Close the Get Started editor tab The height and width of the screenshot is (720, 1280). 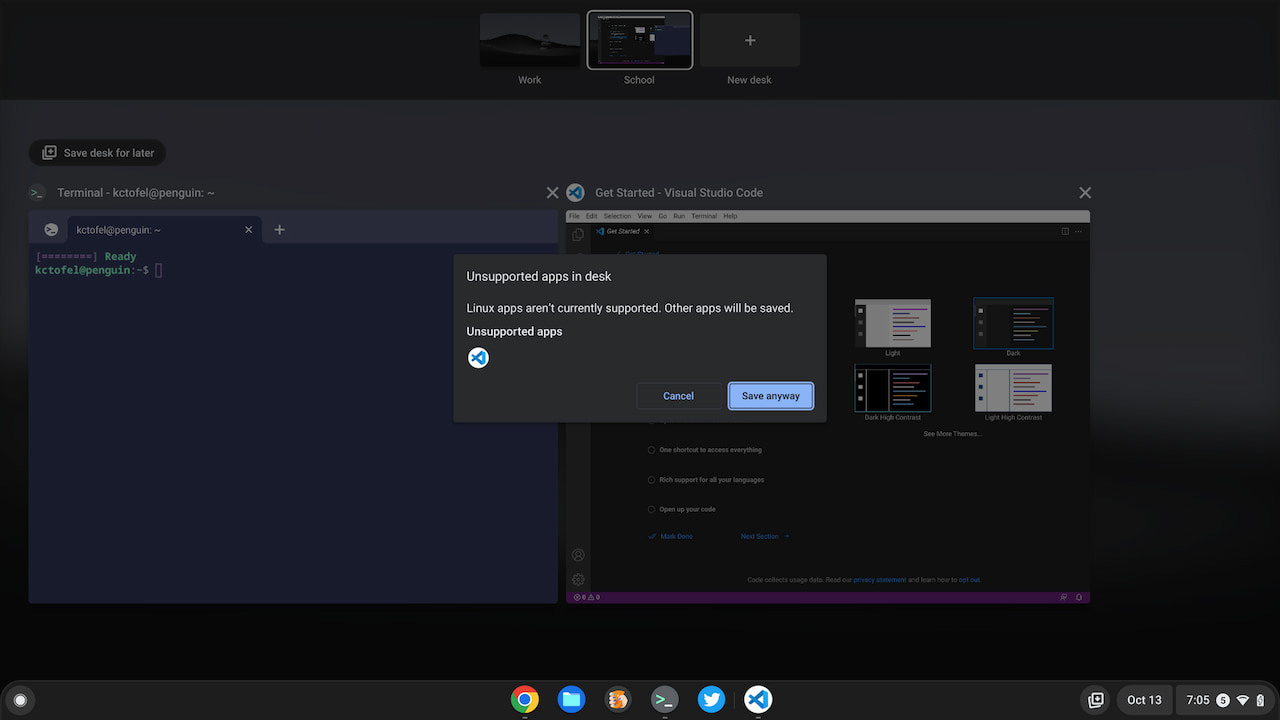(x=646, y=231)
